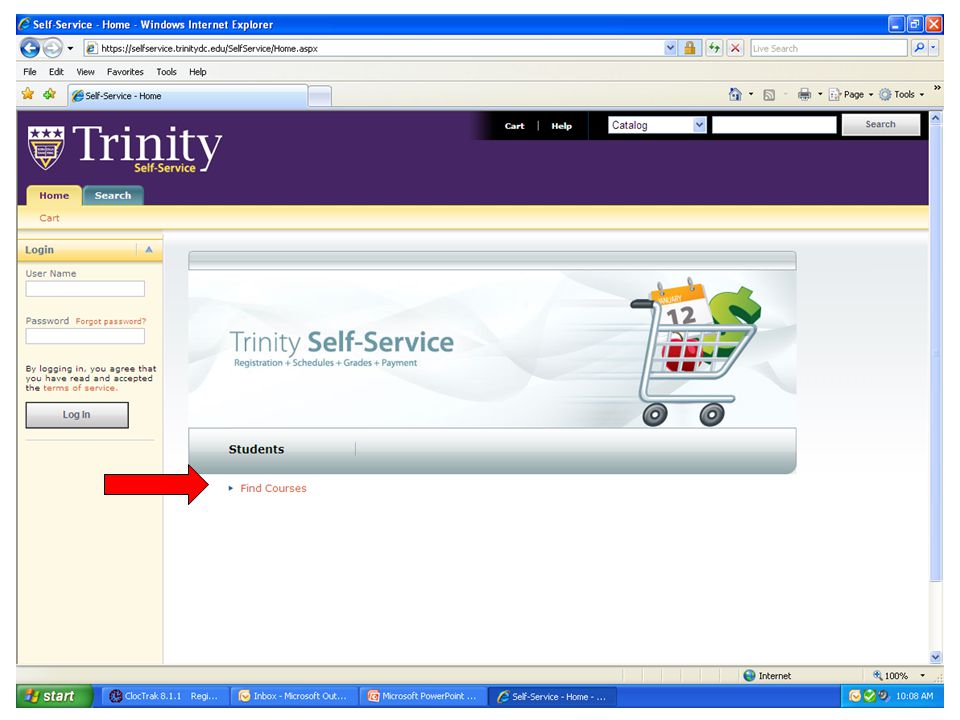Screen dimensions: 960x720
Task: Click the page scrollbar up arrow
Action: pyautogui.click(x=935, y=117)
